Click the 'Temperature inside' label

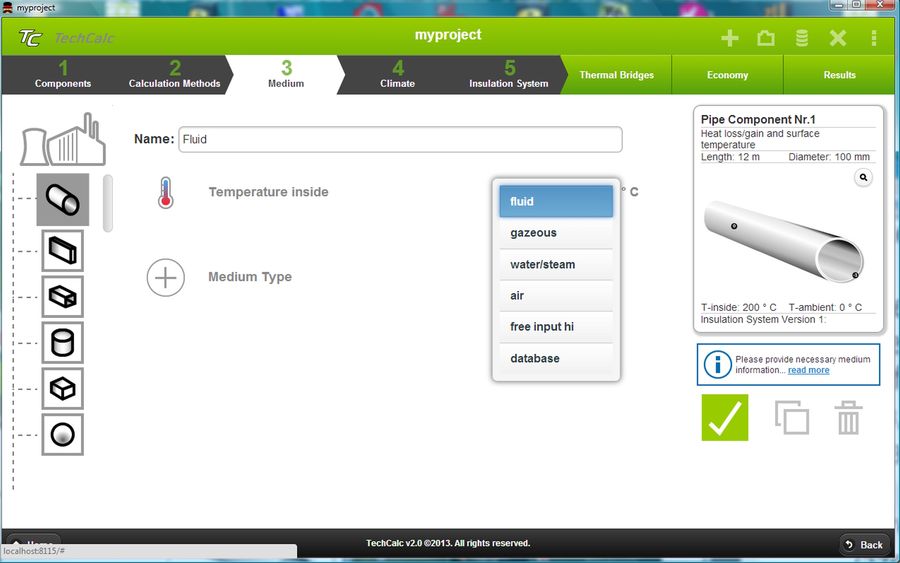pyautogui.click(x=268, y=192)
